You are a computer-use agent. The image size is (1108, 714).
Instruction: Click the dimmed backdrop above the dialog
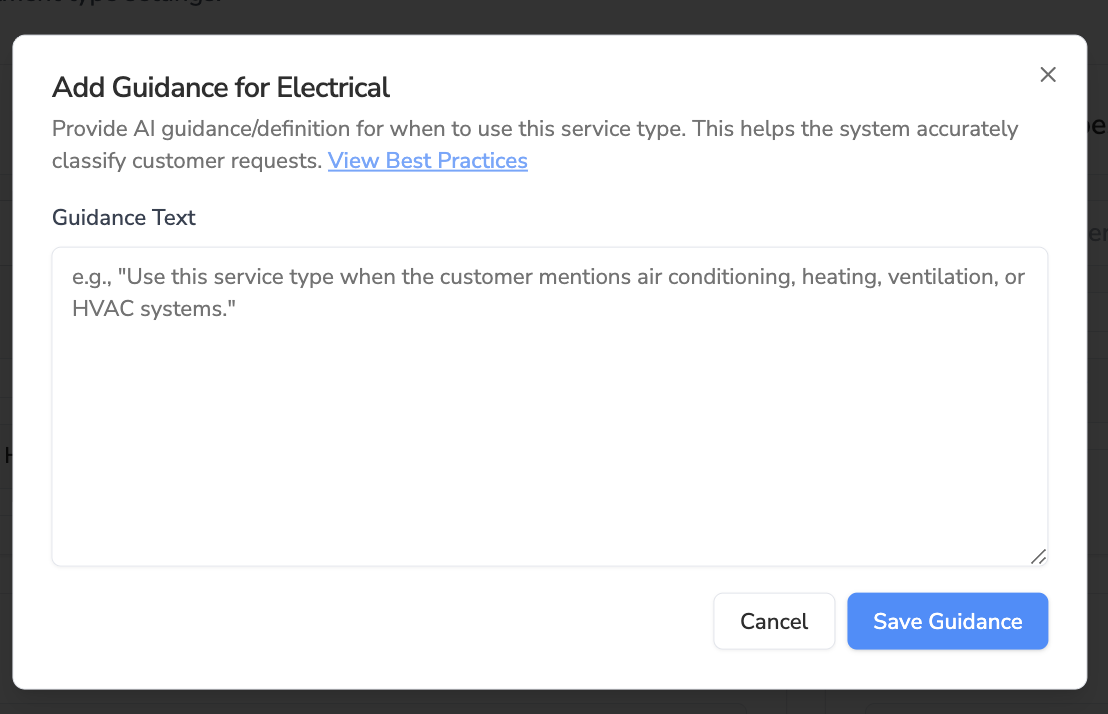[x=554, y=16]
